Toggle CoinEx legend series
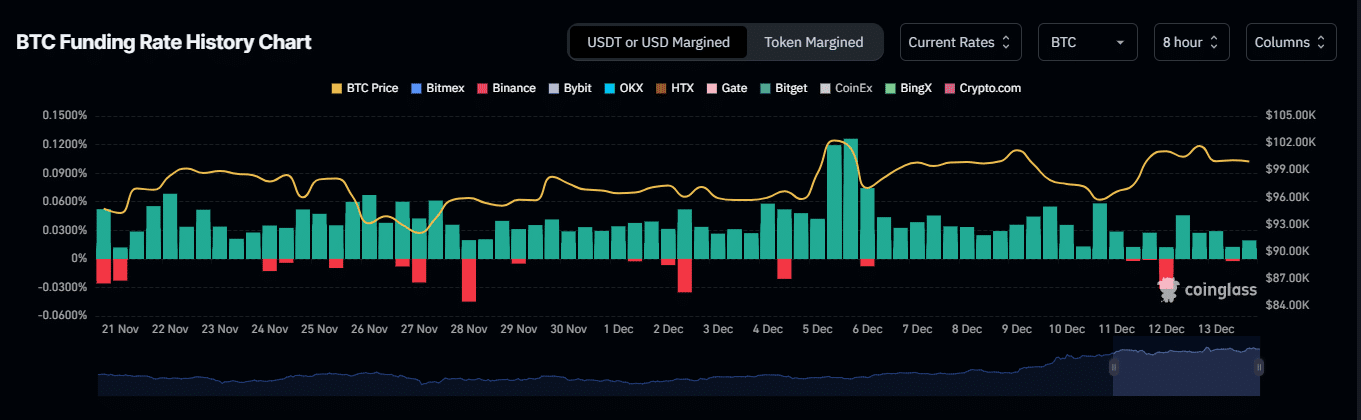The height and width of the screenshot is (420, 1361). pos(846,88)
